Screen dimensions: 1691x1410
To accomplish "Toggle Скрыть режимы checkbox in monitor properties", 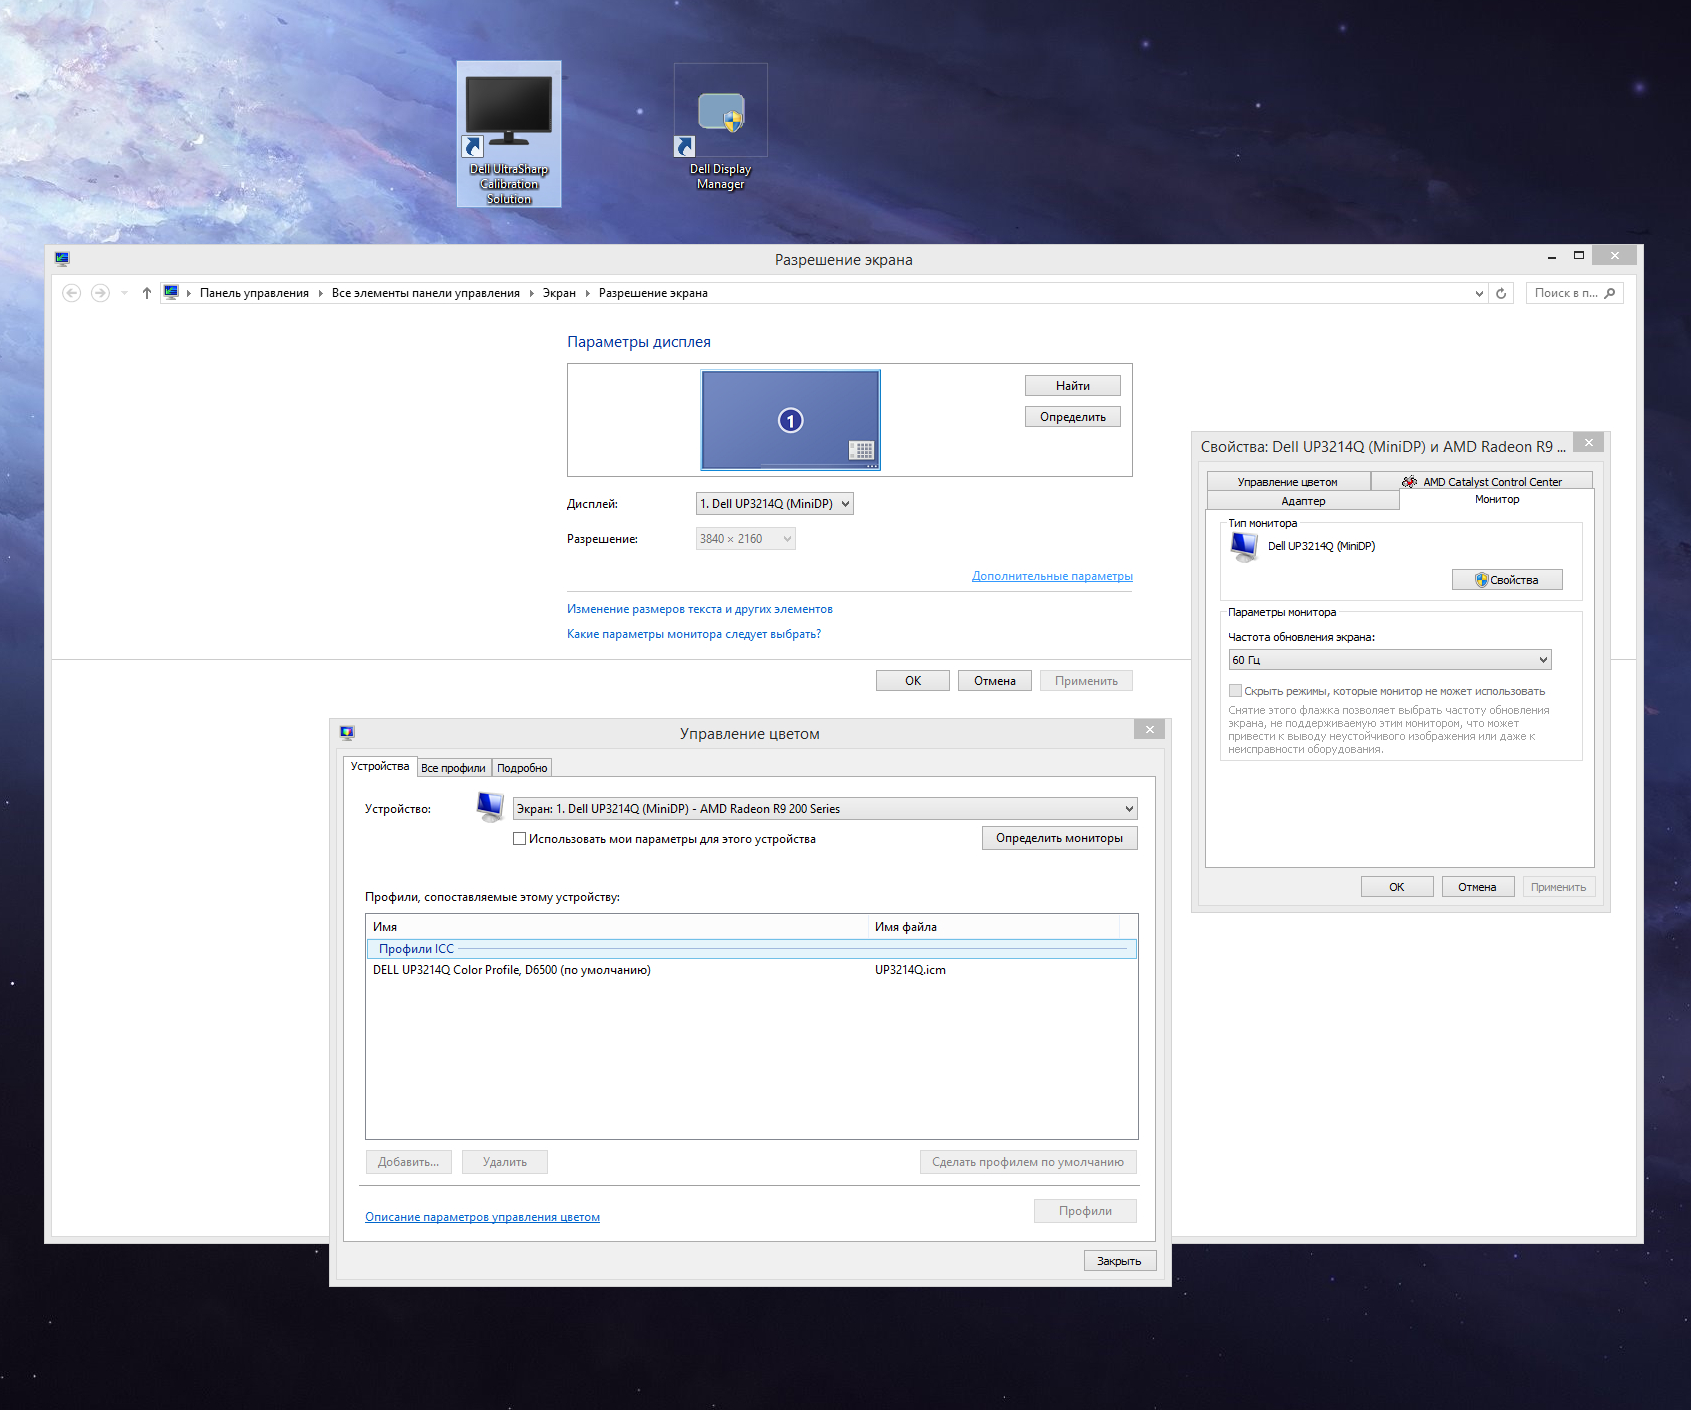I will tap(1235, 691).
